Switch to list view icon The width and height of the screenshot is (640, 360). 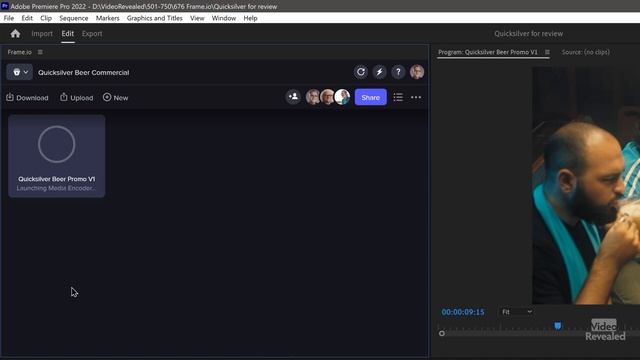point(398,97)
